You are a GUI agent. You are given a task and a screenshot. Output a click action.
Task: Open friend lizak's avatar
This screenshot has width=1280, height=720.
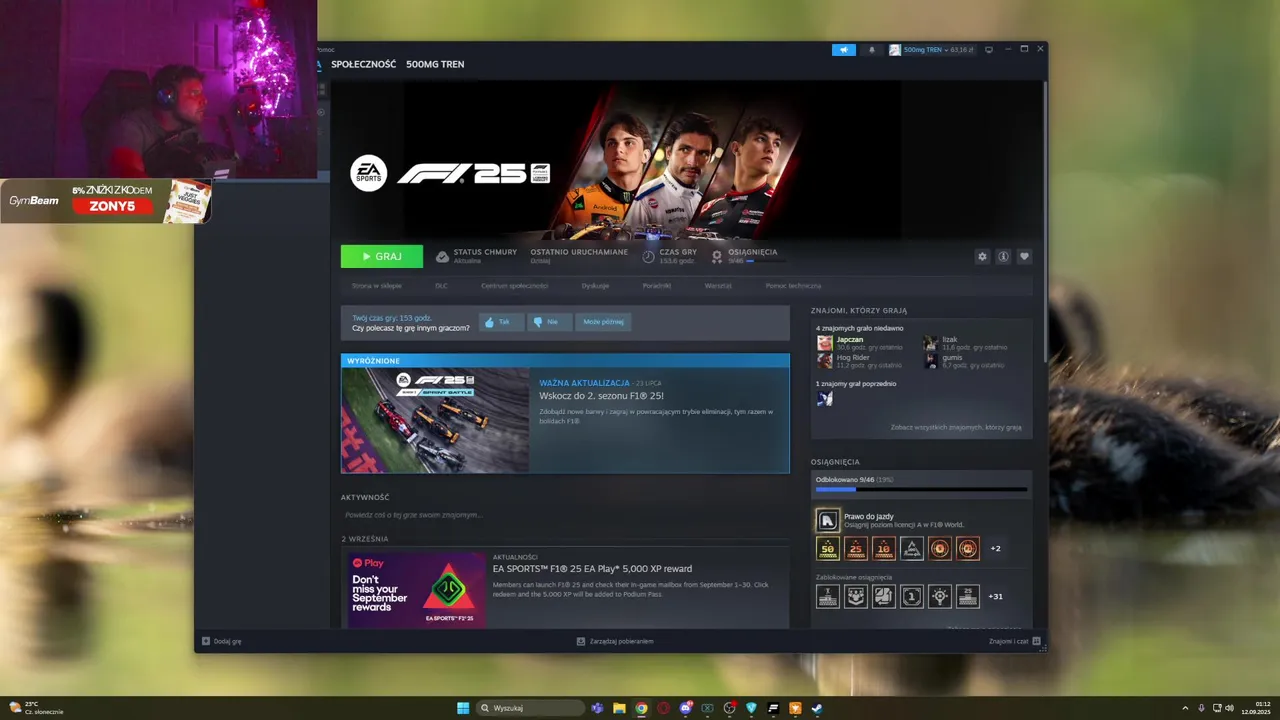930,343
